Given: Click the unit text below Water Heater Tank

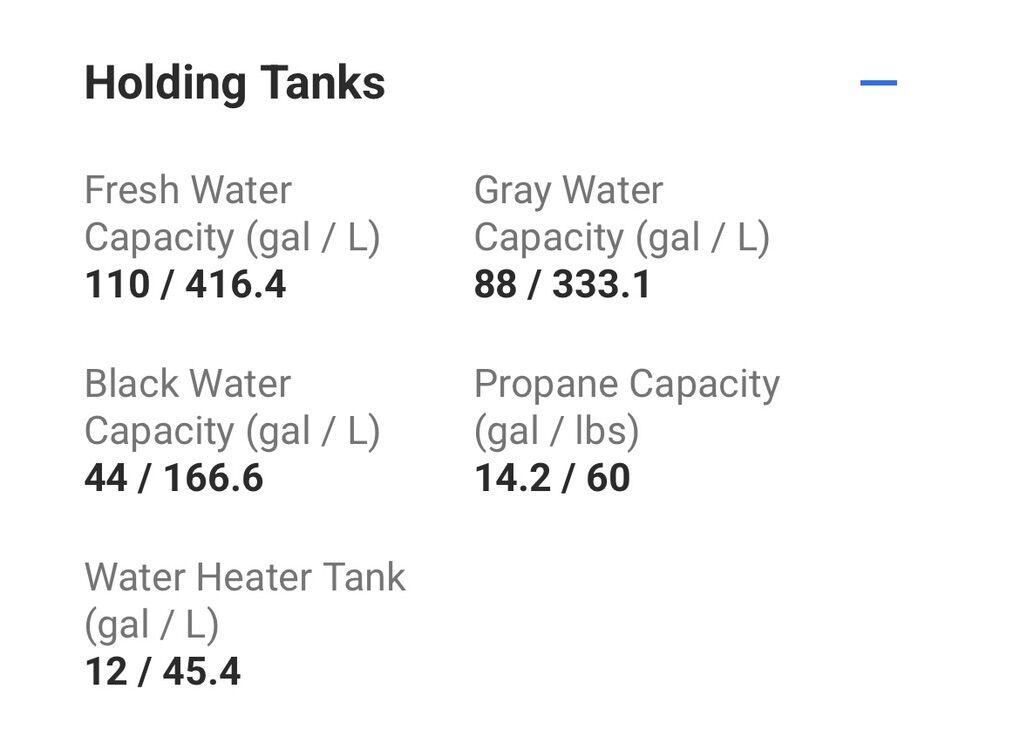Looking at the screenshot, I should [152, 625].
